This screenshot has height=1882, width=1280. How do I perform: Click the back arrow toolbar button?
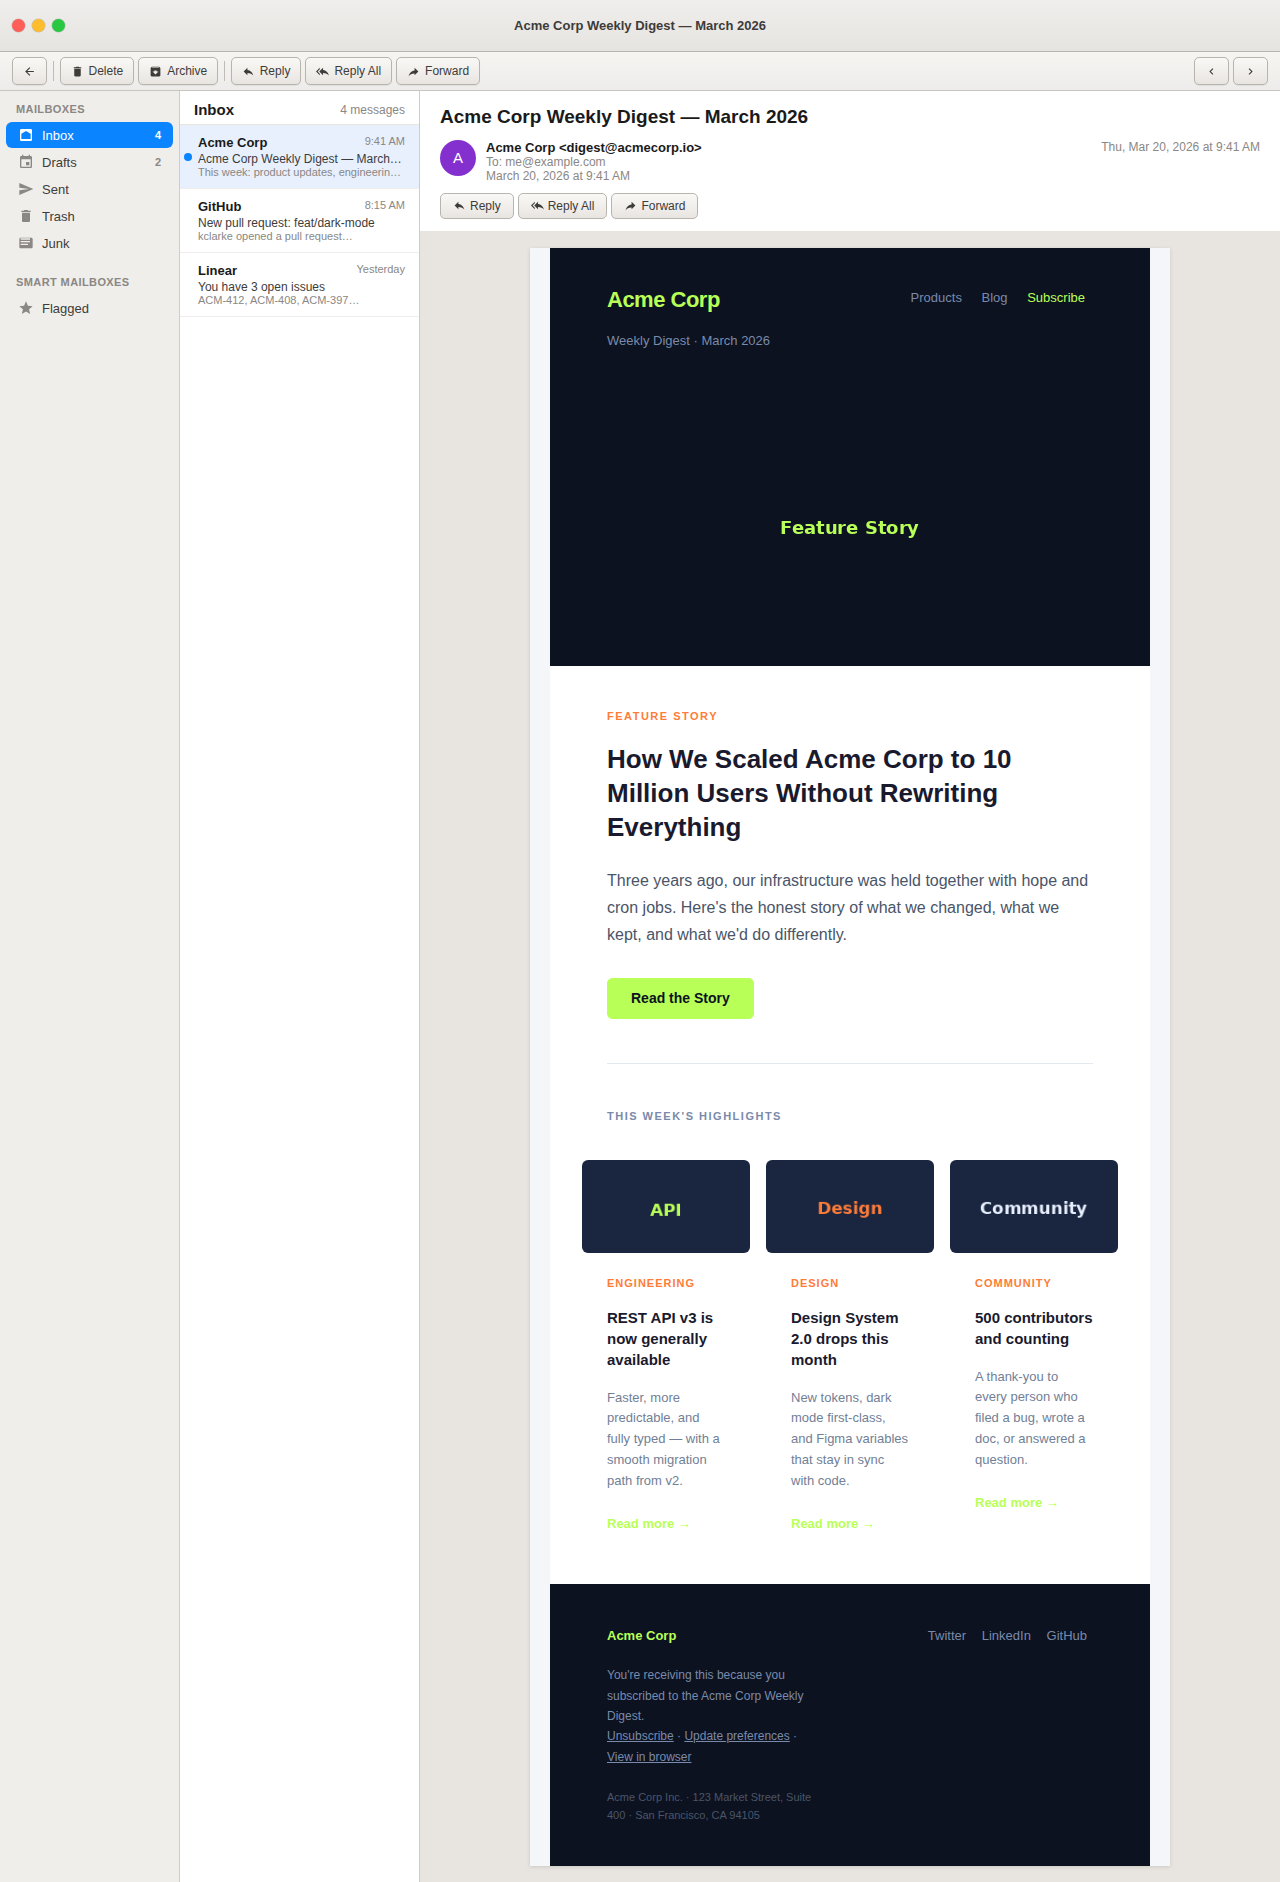(29, 71)
